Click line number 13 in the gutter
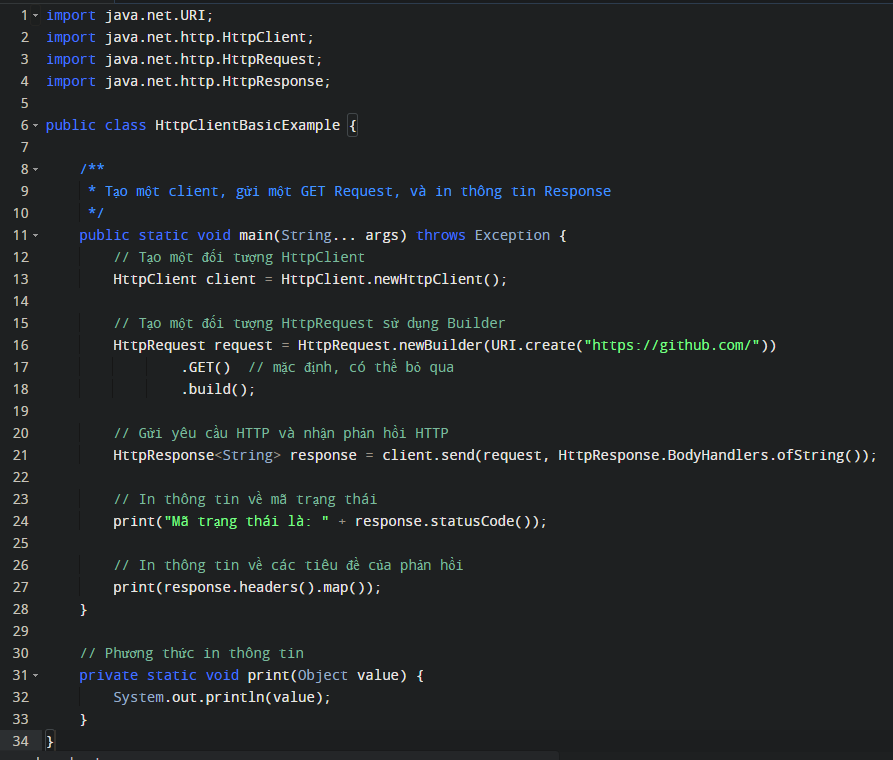 coord(21,279)
